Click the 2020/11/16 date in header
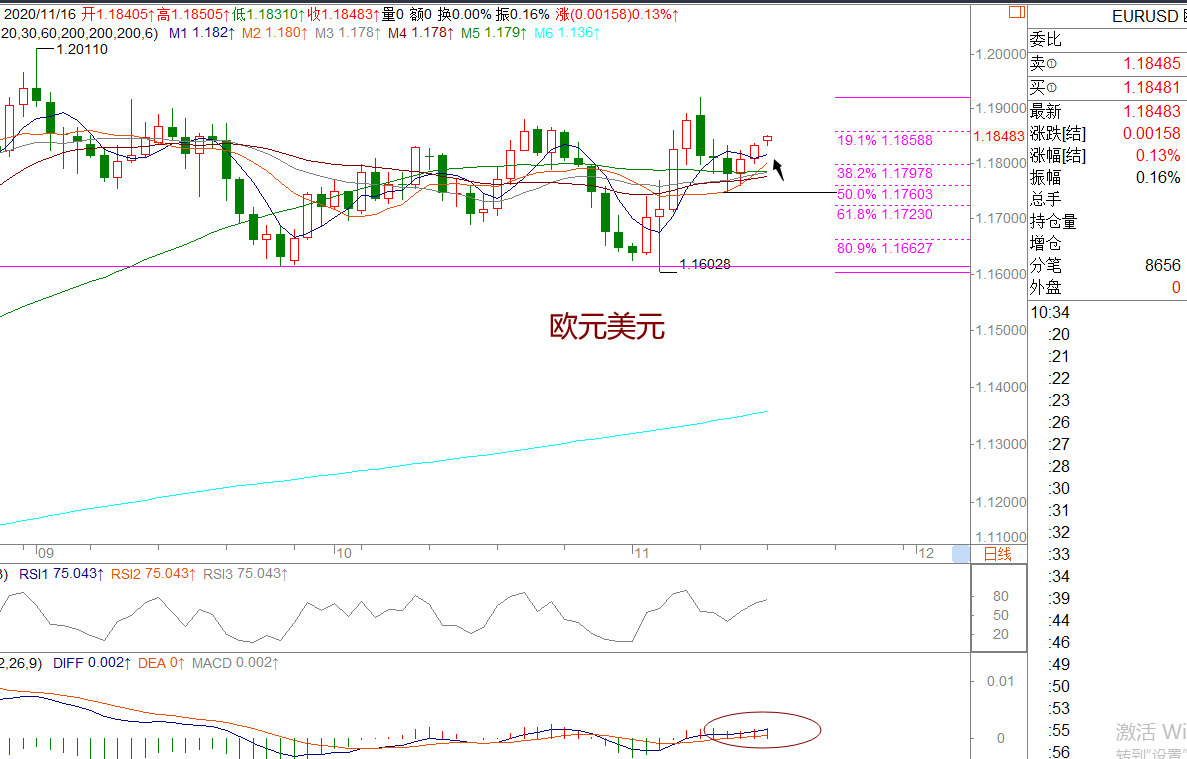1187x759 pixels. [40, 14]
